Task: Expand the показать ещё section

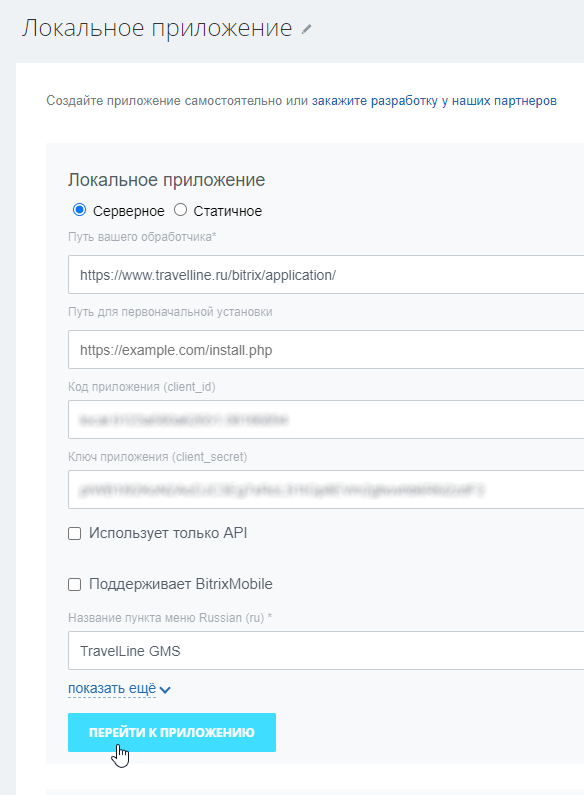Action: point(112,689)
